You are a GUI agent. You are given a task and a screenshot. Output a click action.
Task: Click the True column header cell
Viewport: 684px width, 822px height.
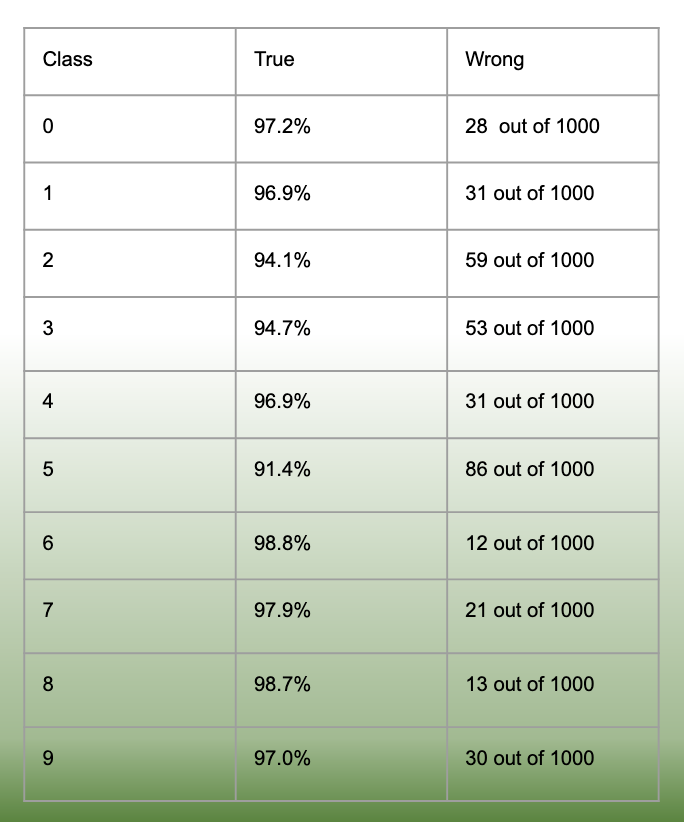pos(274,60)
